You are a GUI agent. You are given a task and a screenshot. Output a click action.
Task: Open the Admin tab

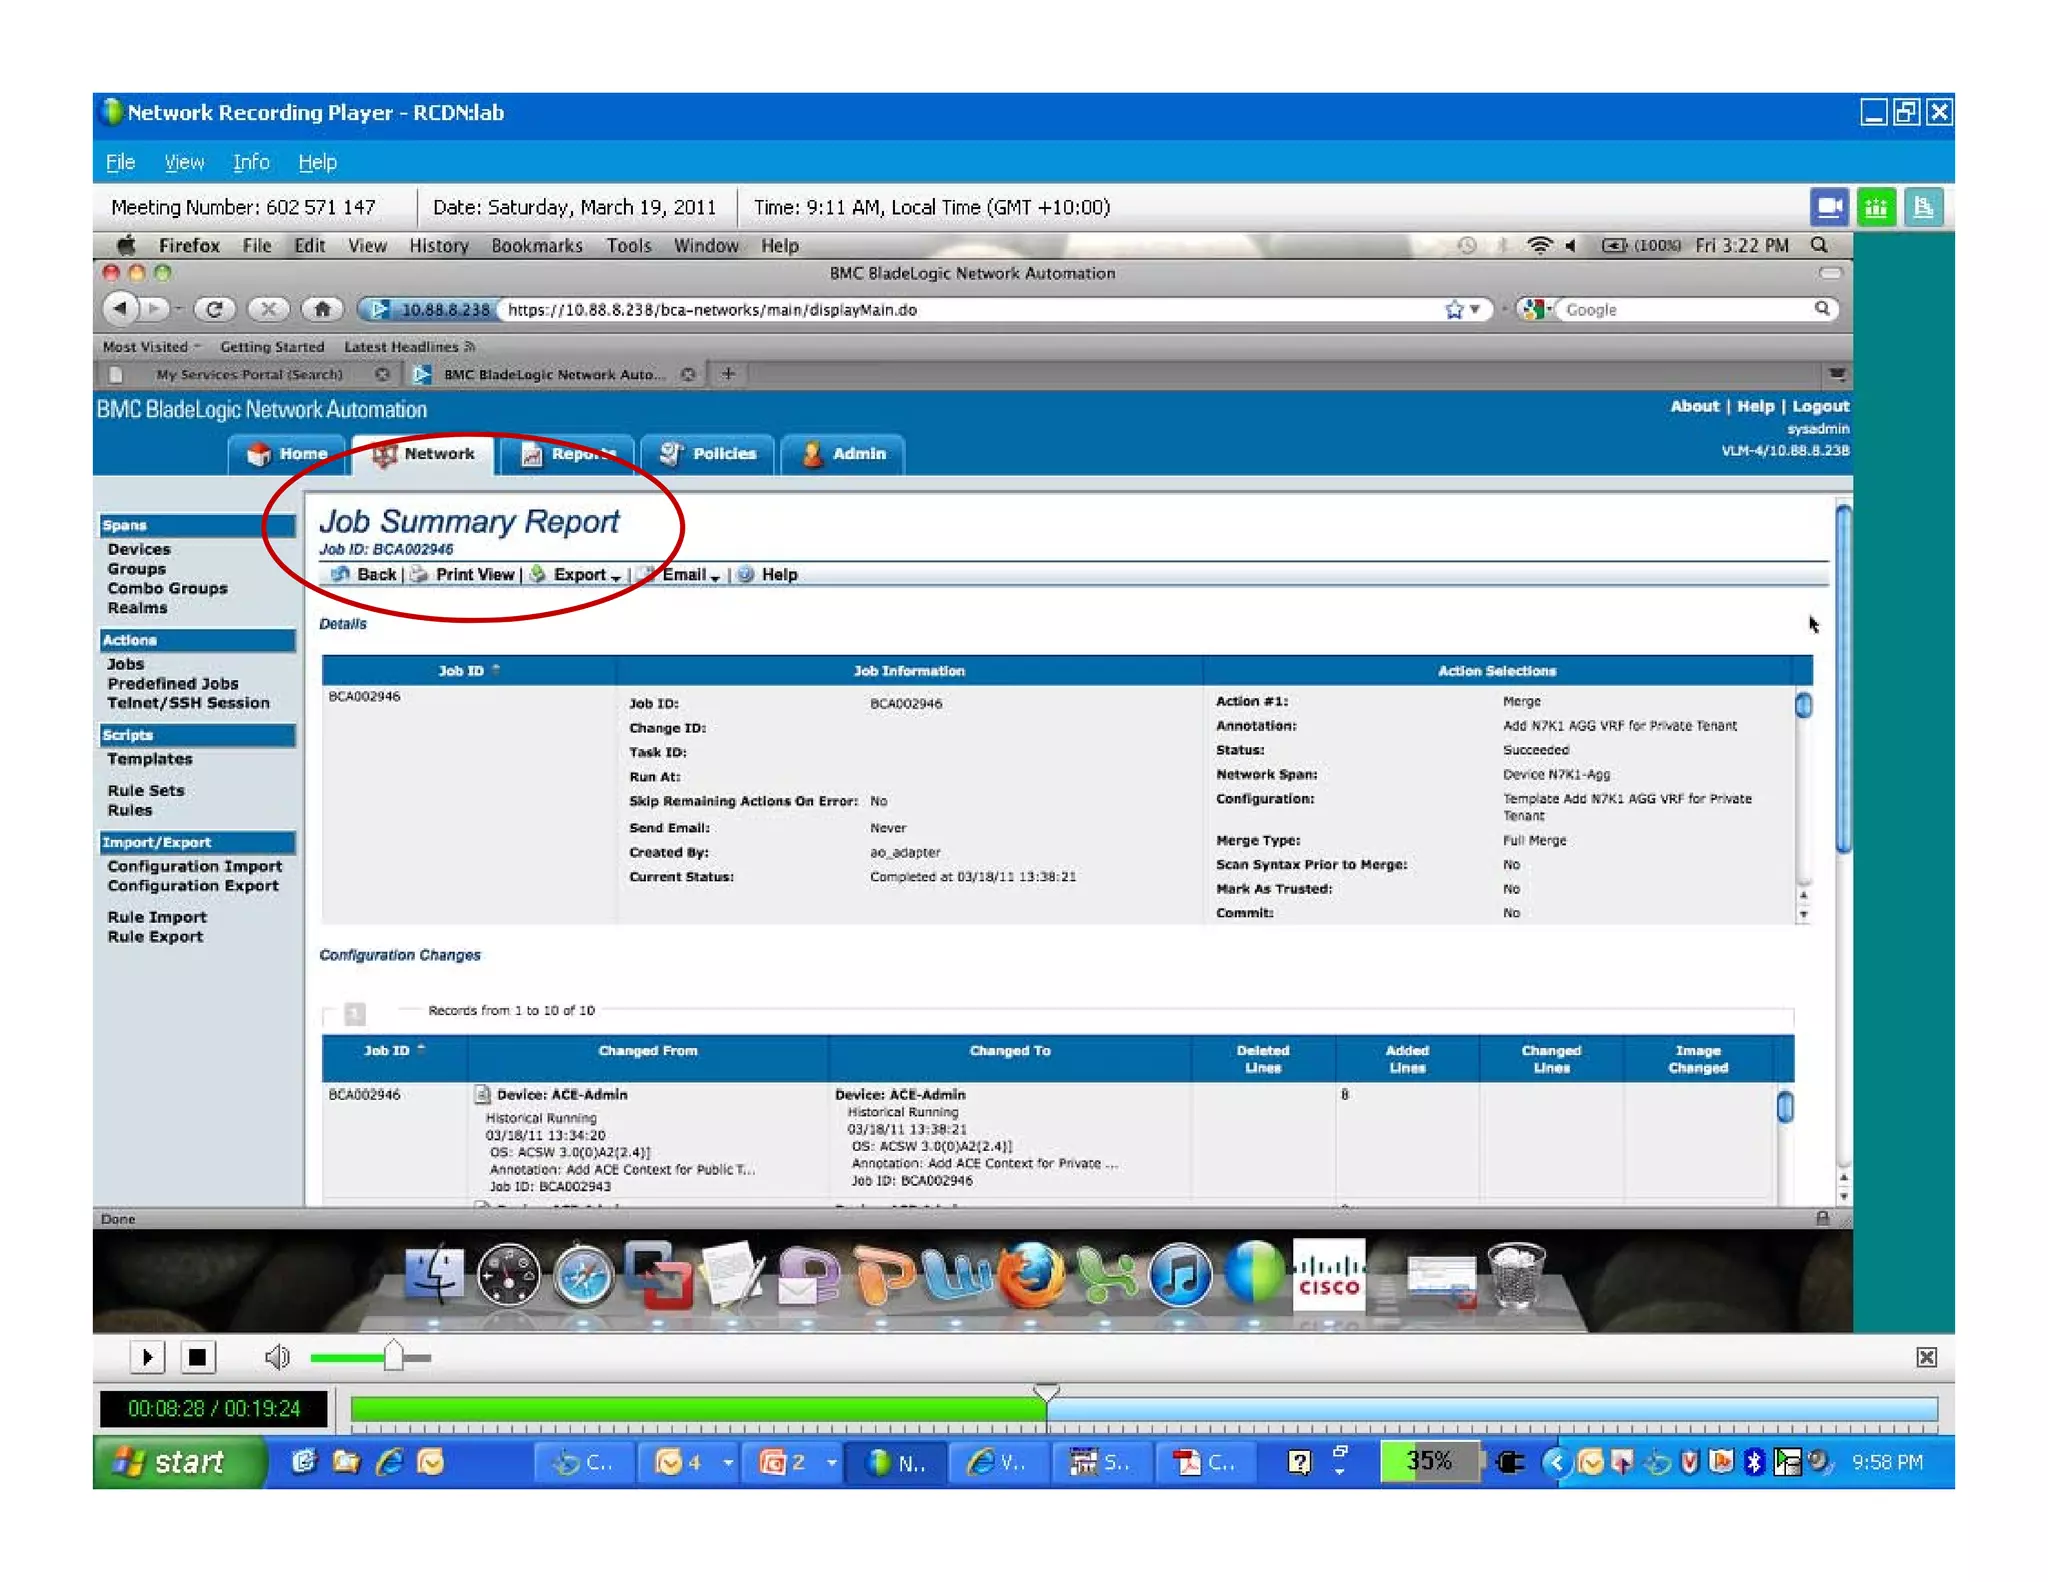[843, 454]
